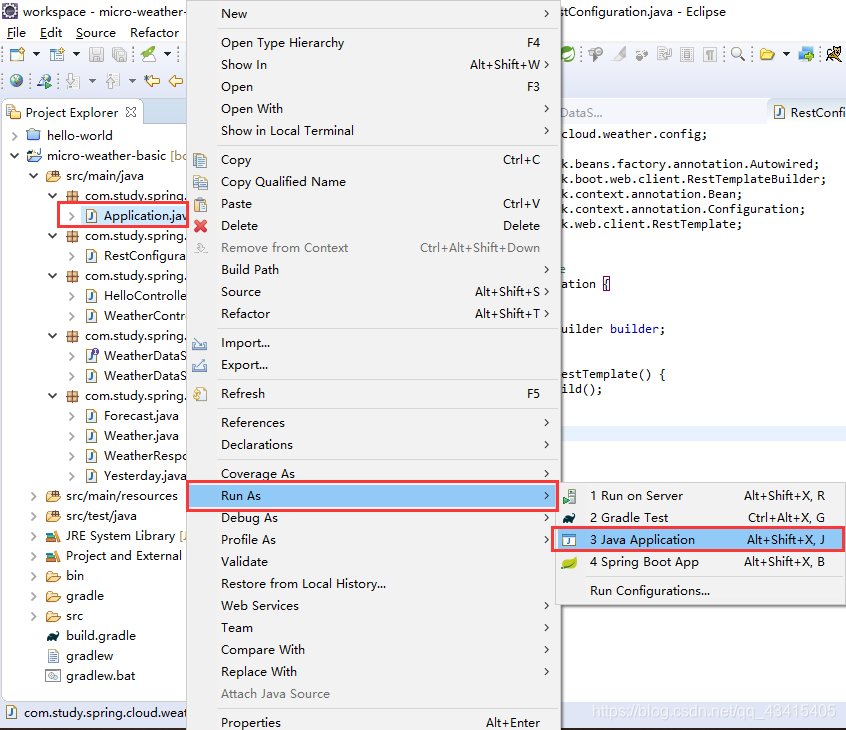This screenshot has height=730, width=846.
Task: Choose 4 Spring Boot App
Action: (700, 562)
